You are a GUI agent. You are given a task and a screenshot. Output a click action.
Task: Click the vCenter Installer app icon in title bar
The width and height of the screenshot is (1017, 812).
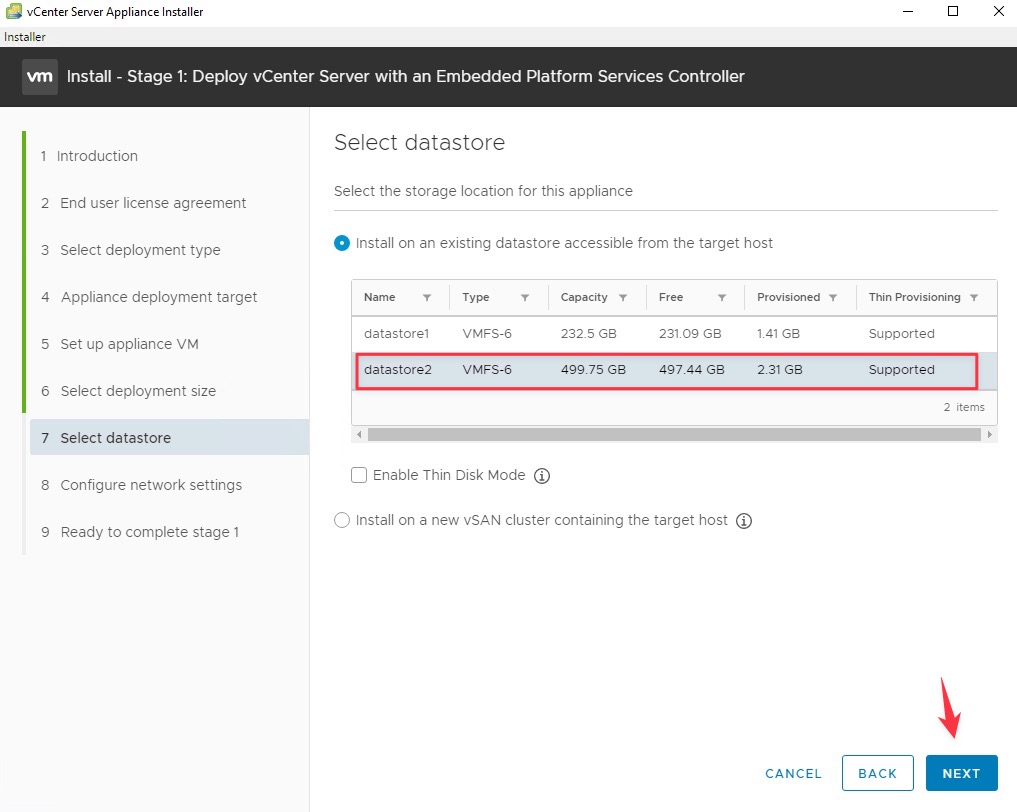14,11
